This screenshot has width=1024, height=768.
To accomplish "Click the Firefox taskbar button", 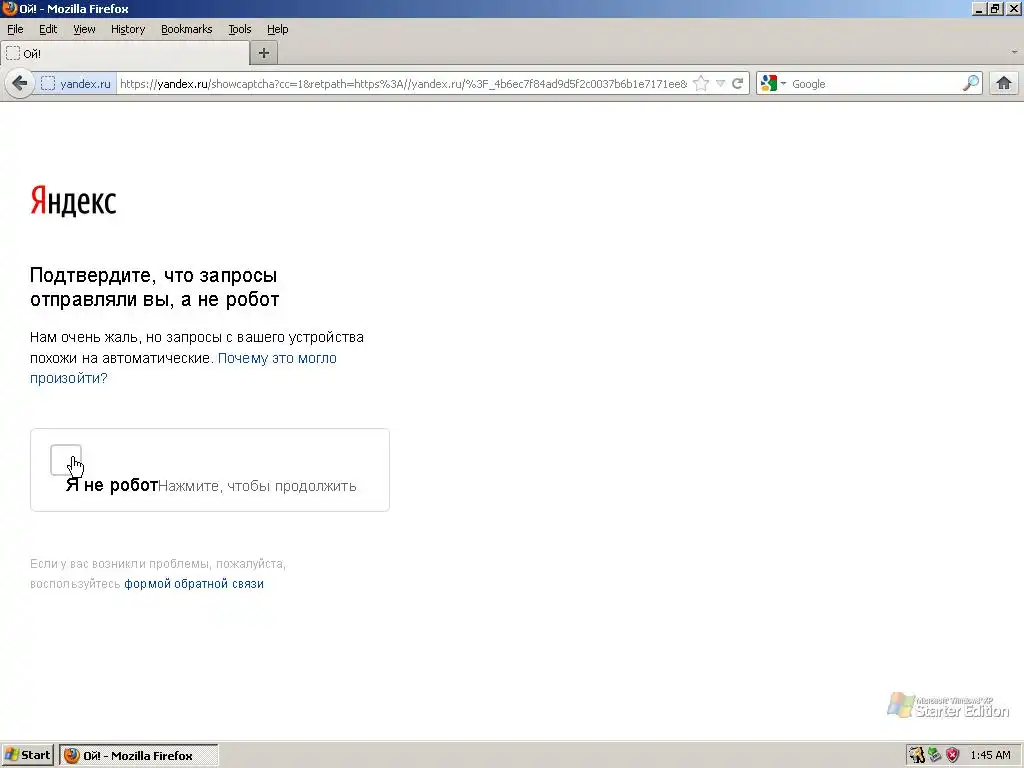I will (139, 756).
